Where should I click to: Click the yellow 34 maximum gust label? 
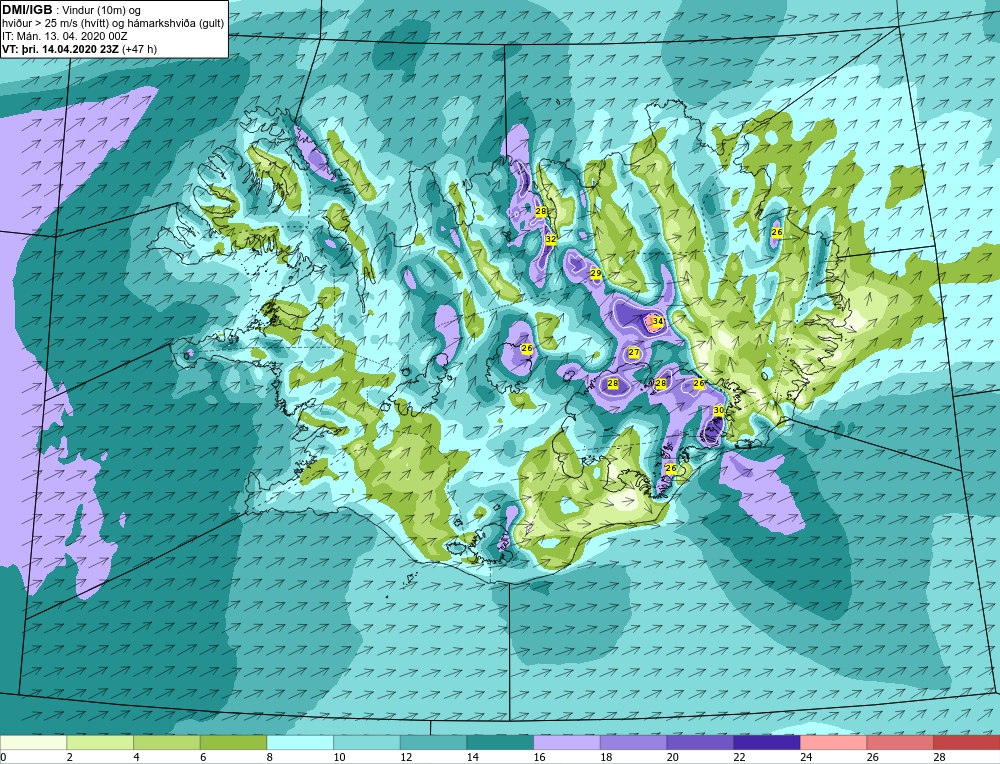pyautogui.click(x=658, y=321)
